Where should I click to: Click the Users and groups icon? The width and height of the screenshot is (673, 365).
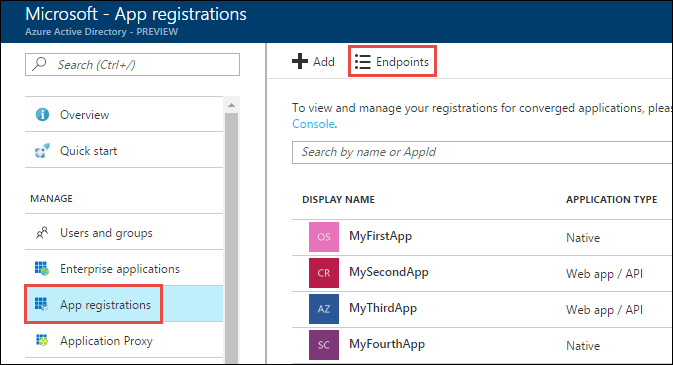42,233
